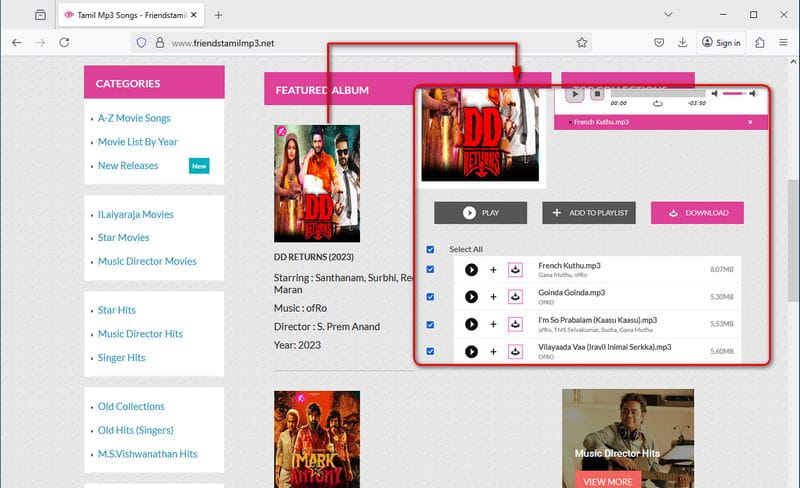Image resolution: width=800 pixels, height=488 pixels.
Task: Uncheck the French Kuthu.mp3 checkbox
Action: coord(430,270)
